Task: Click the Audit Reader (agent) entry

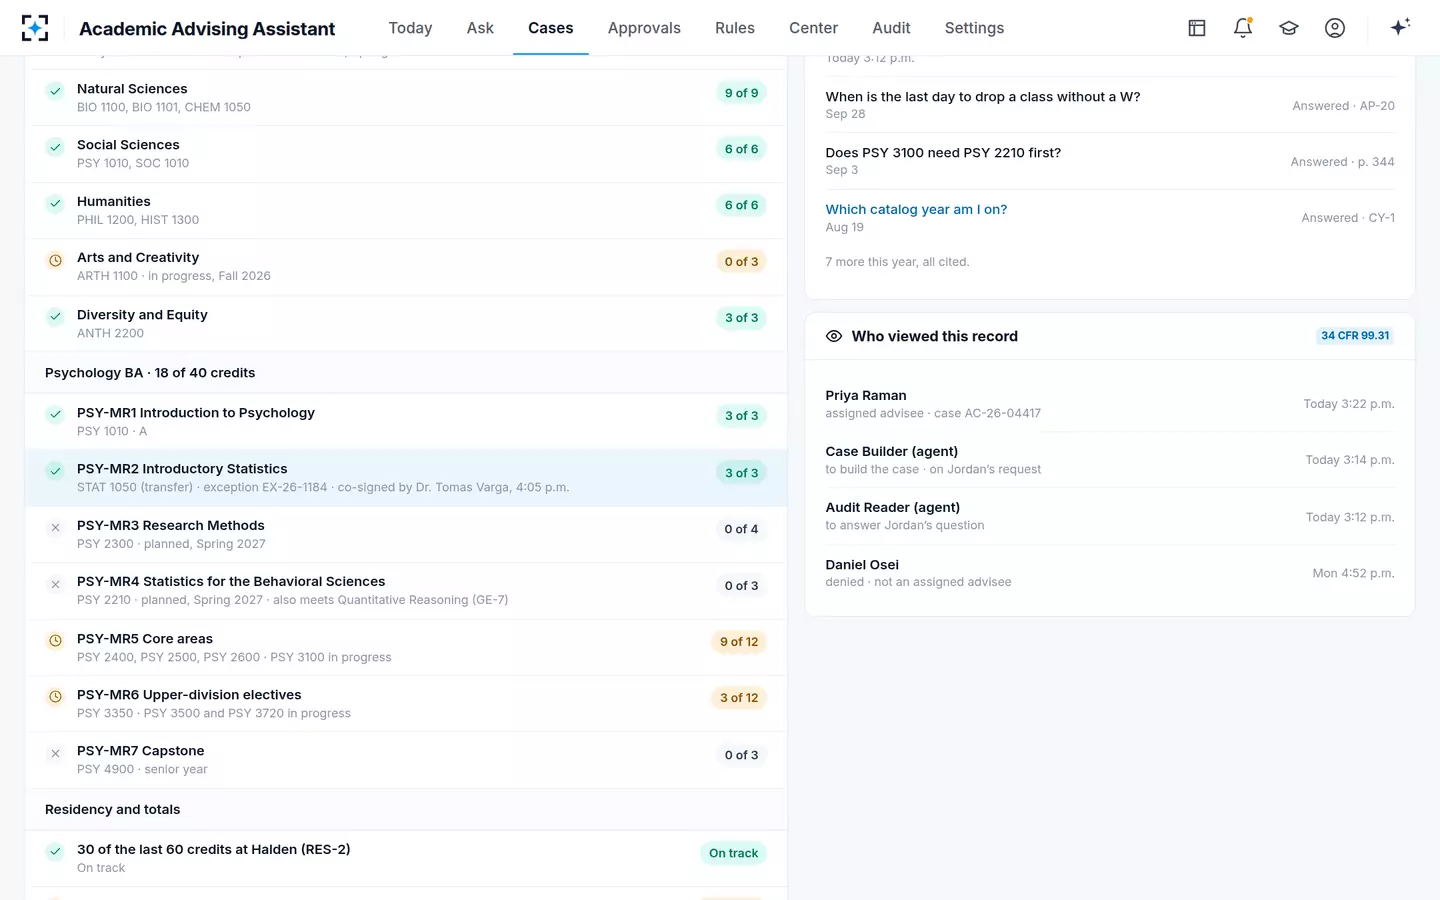Action: (x=1110, y=516)
